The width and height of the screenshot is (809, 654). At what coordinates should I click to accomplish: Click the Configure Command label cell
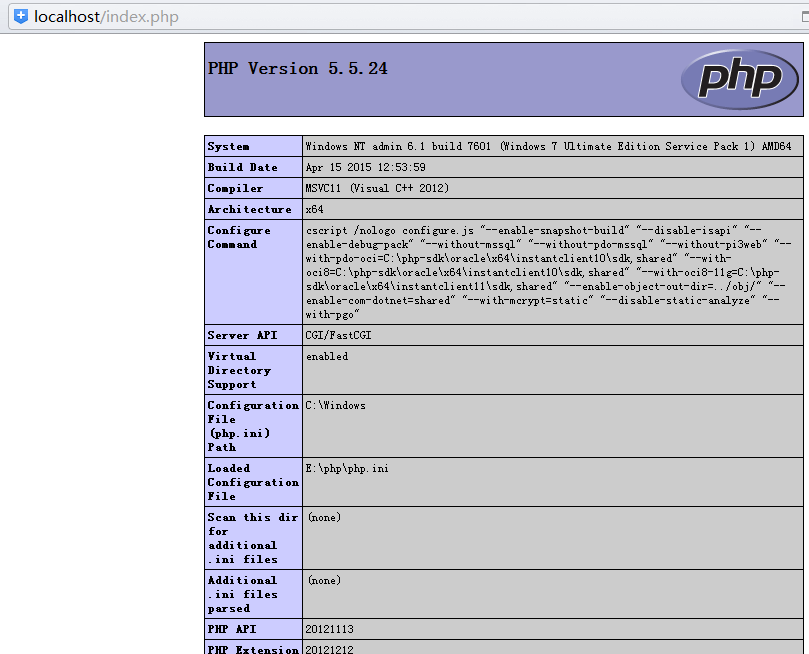tap(239, 238)
